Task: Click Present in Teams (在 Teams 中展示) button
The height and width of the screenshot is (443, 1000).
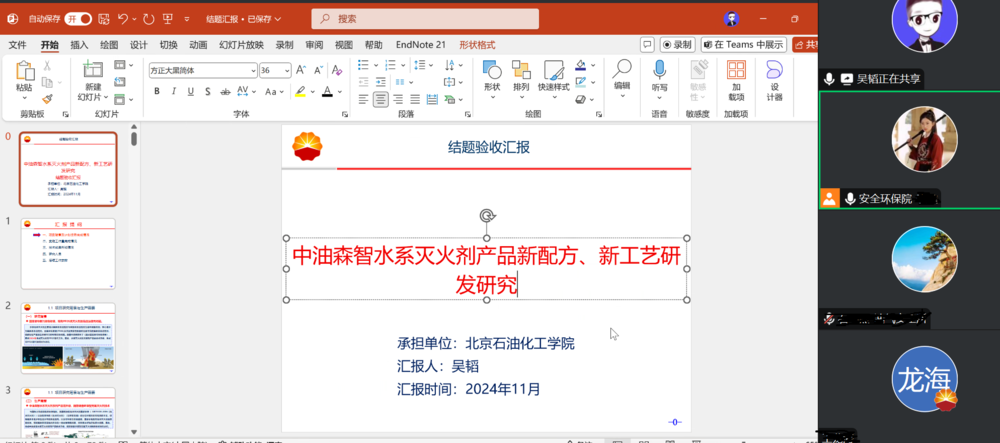Action: 743,45
